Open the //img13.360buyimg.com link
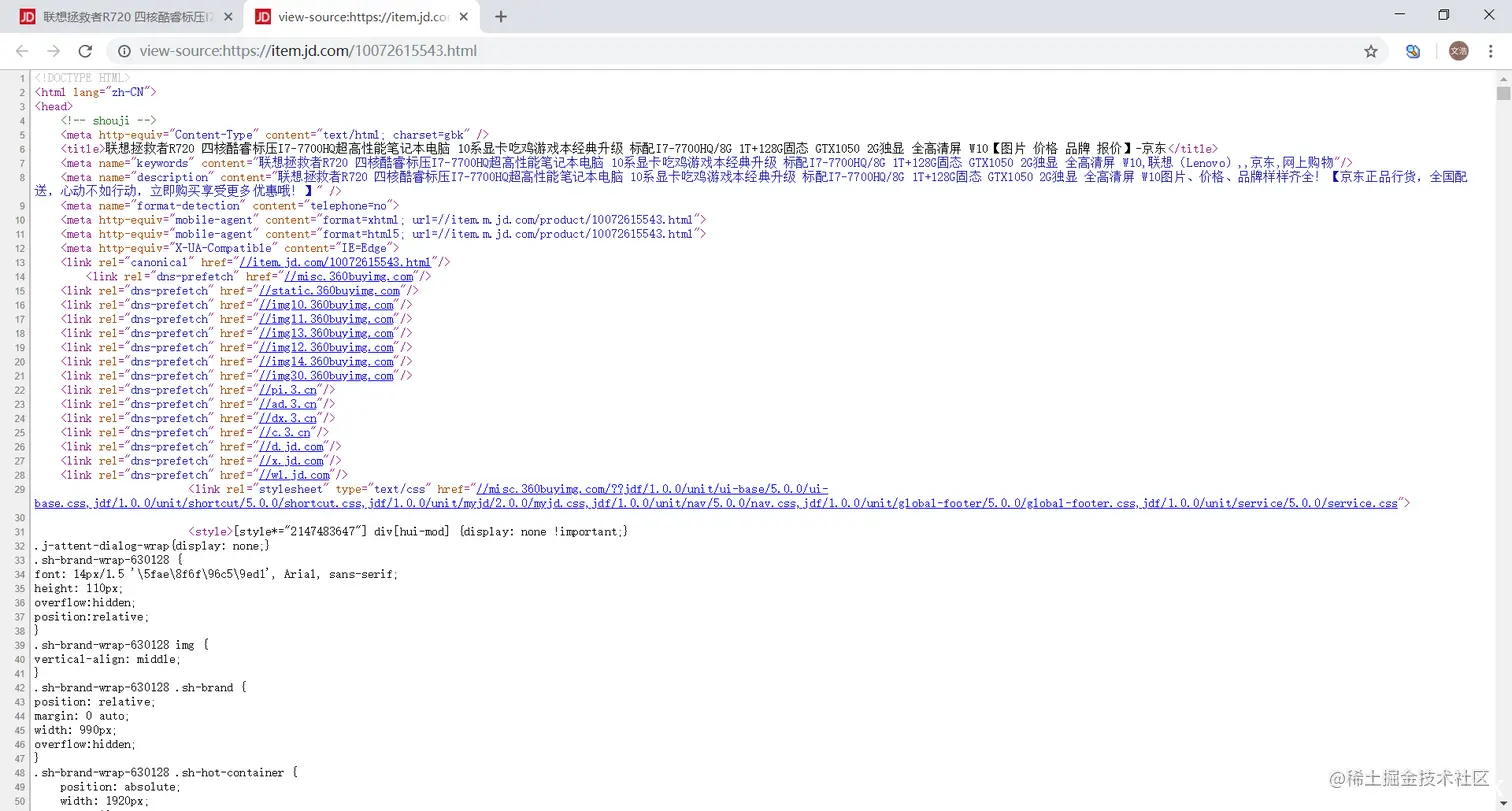Image resolution: width=1512 pixels, height=811 pixels. tap(326, 333)
